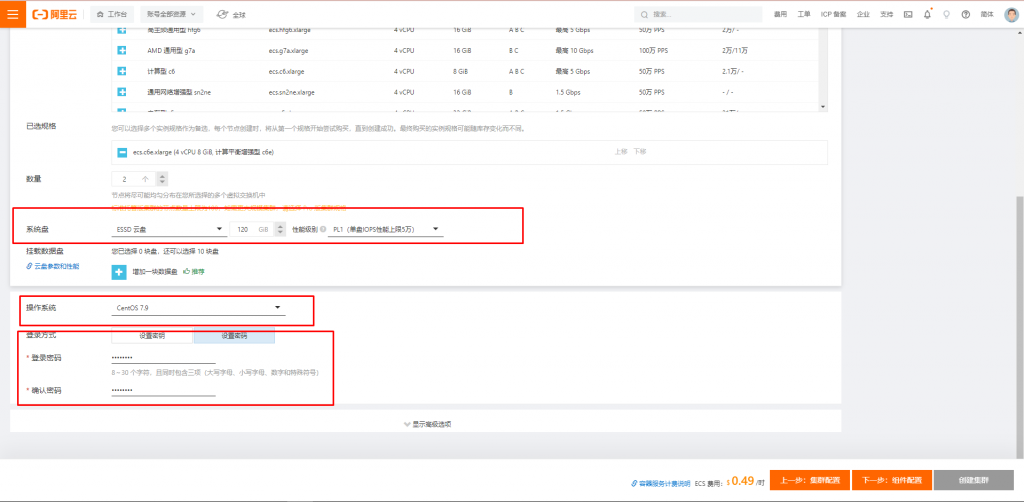Open the 云盘参数和性能 link
This screenshot has width=1024, height=502.
click(x=52, y=266)
